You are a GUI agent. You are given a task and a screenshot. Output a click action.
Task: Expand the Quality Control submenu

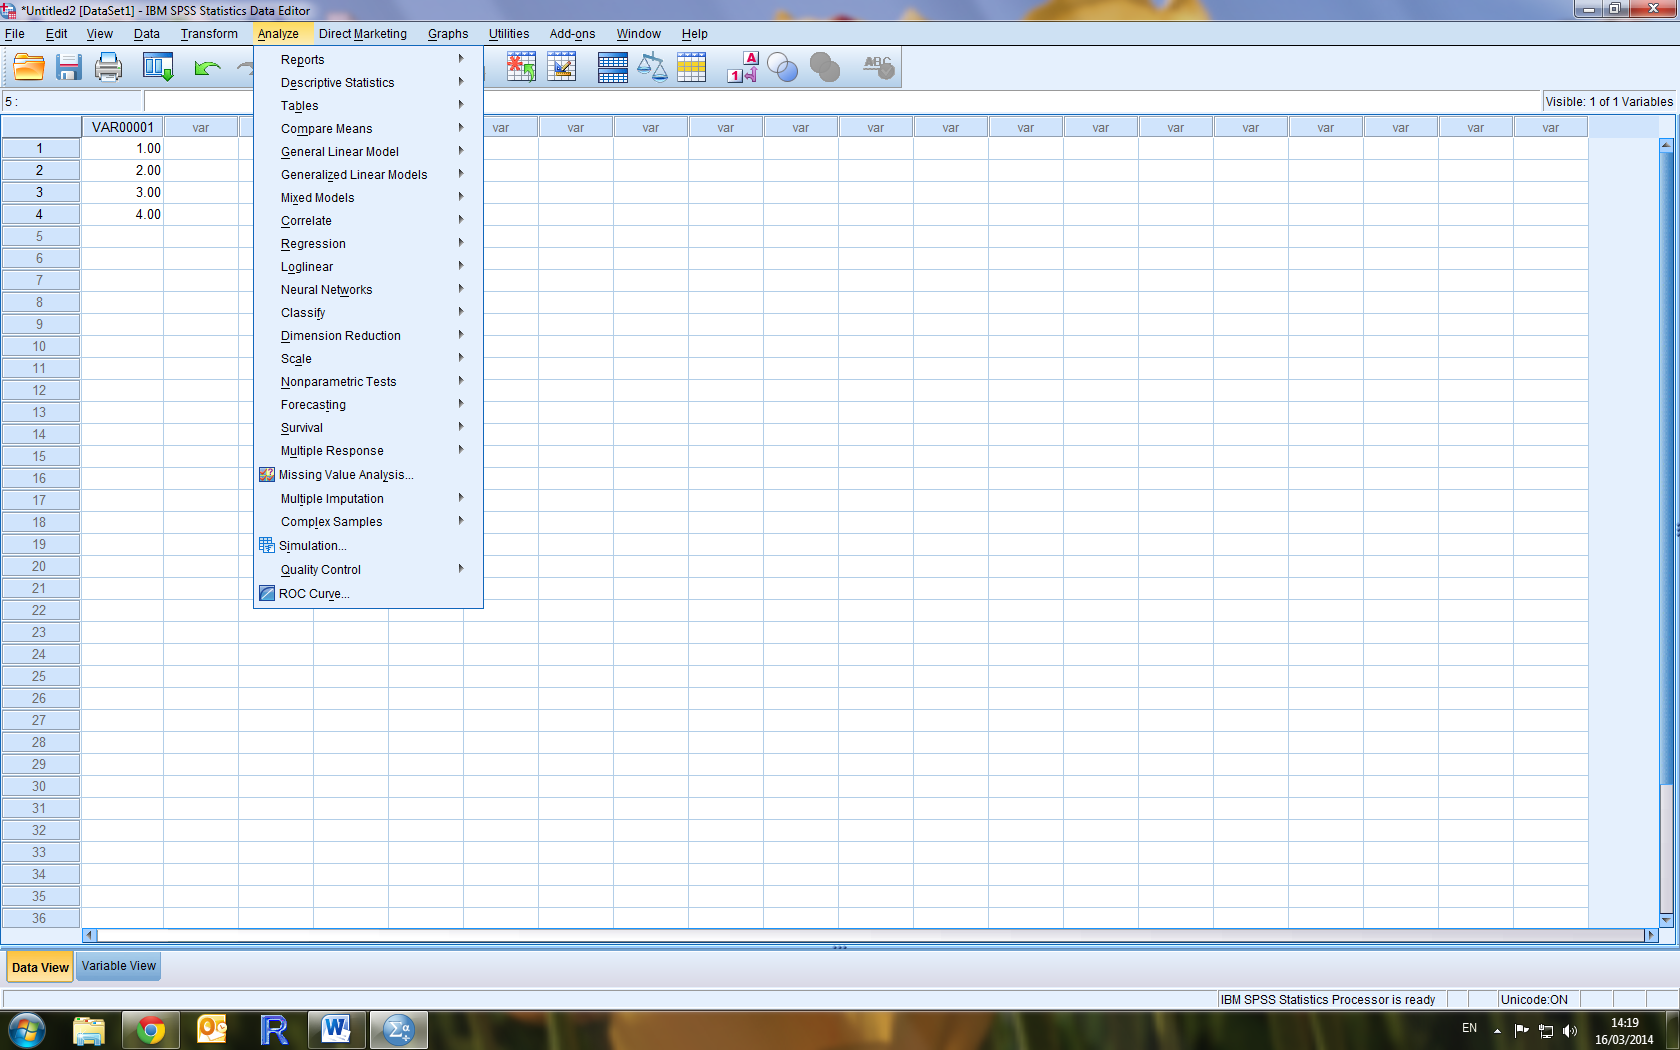tap(368, 570)
